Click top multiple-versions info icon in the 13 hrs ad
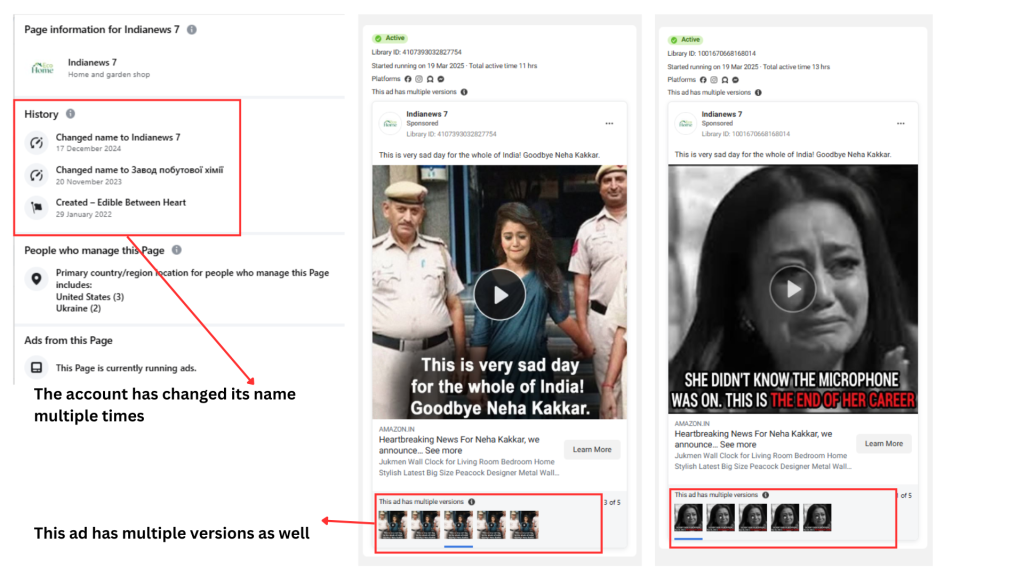 pyautogui.click(x=758, y=93)
